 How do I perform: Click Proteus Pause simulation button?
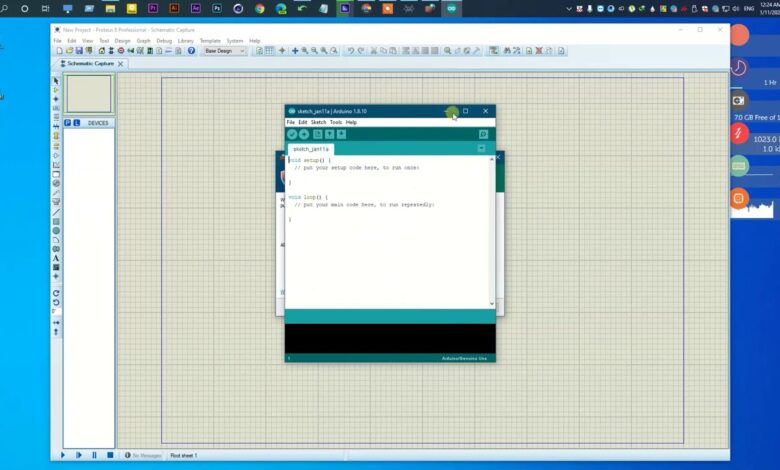coord(95,455)
